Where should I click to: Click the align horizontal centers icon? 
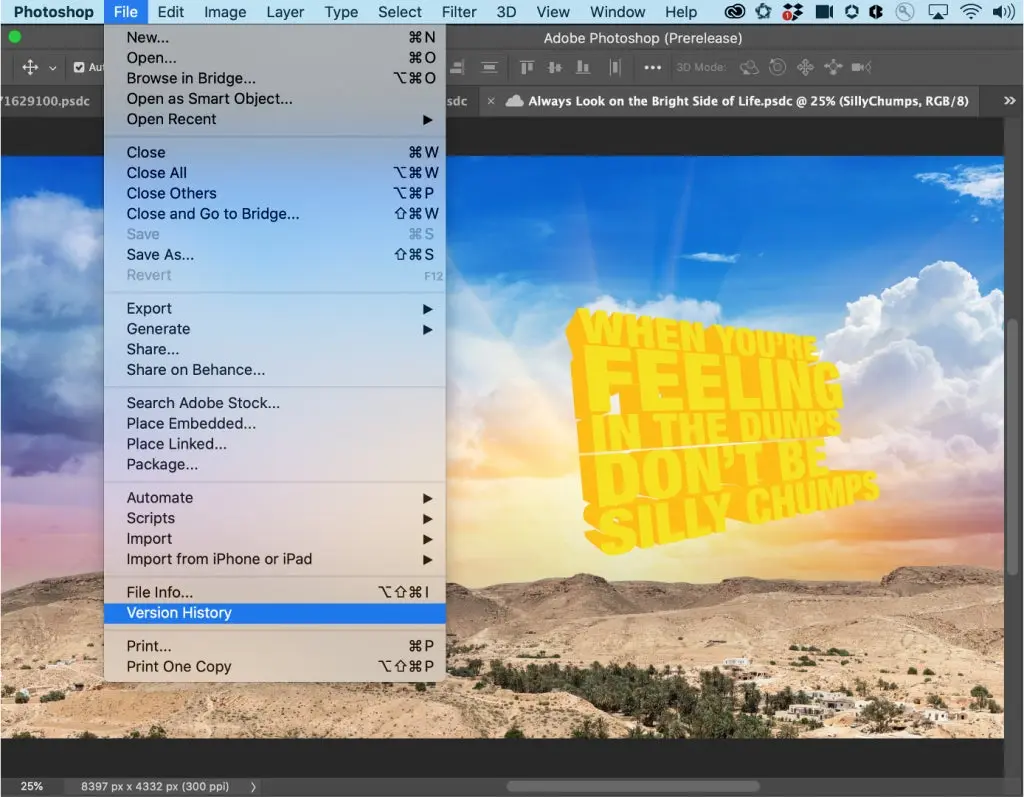(490, 67)
